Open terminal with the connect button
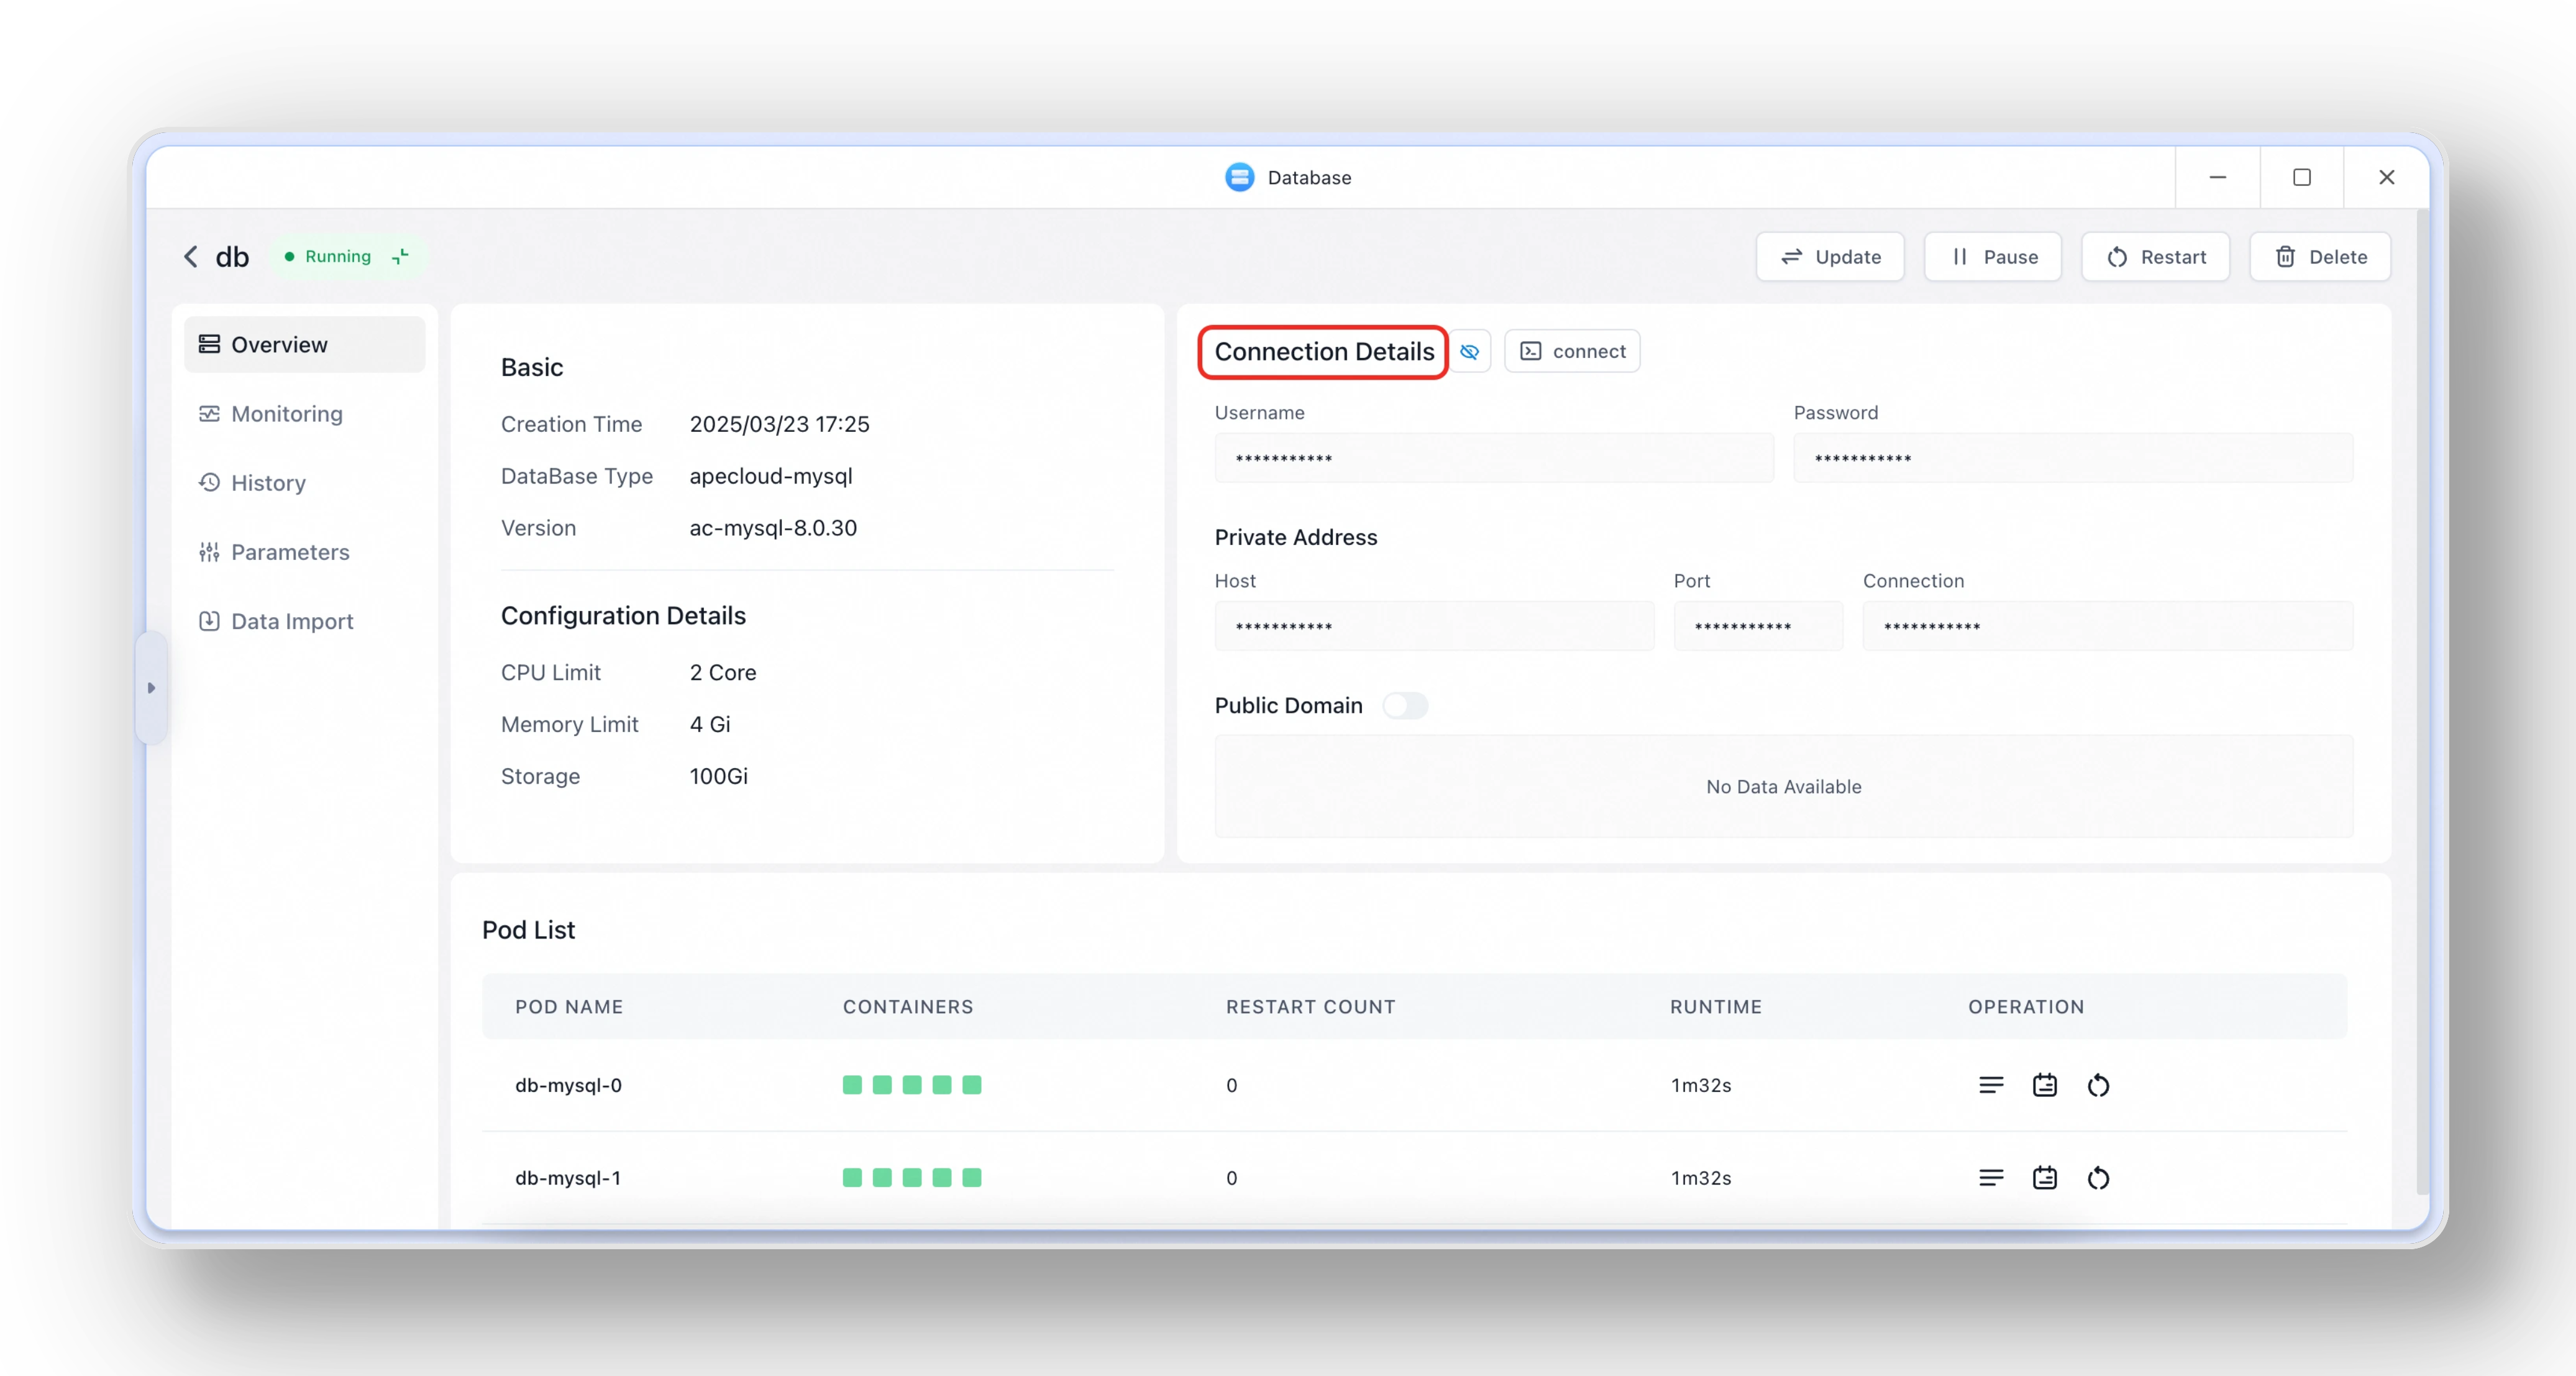 [x=1572, y=352]
